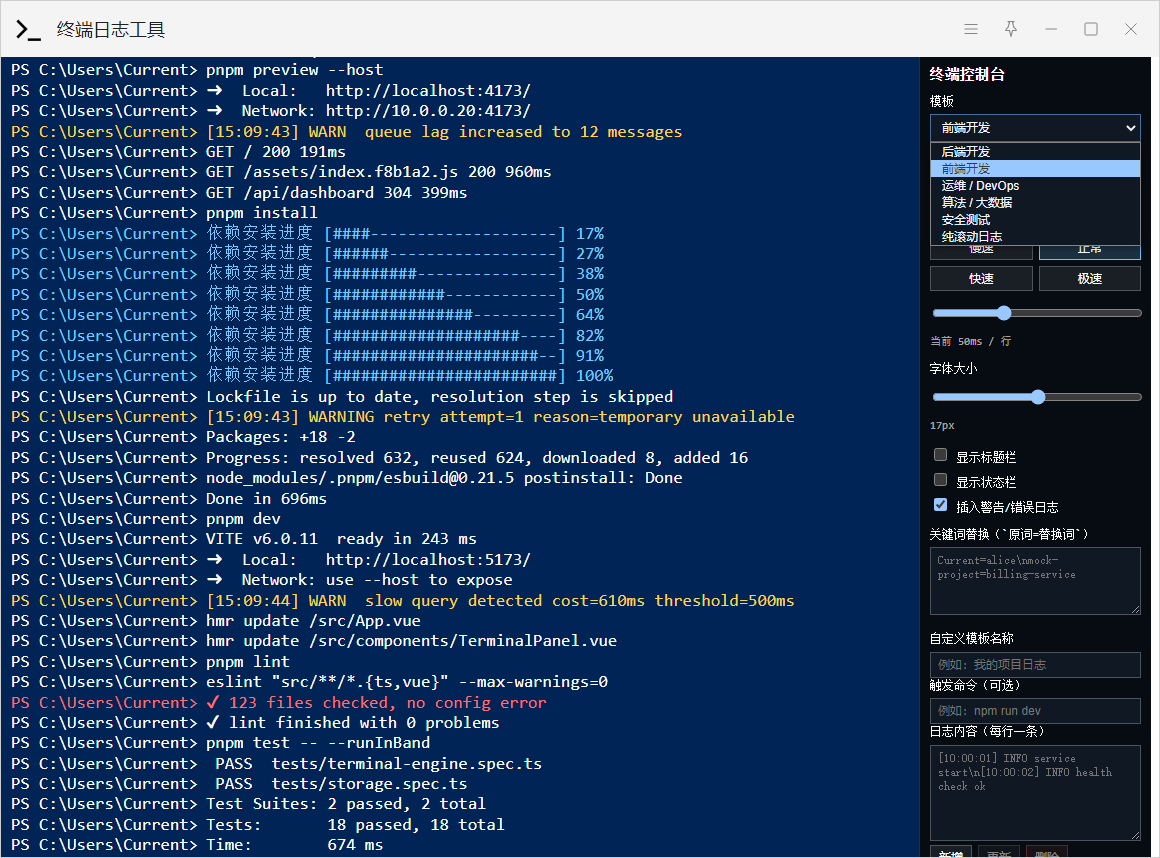Focus the 触发命令 input field
The image size is (1160, 858).
(x=1035, y=711)
